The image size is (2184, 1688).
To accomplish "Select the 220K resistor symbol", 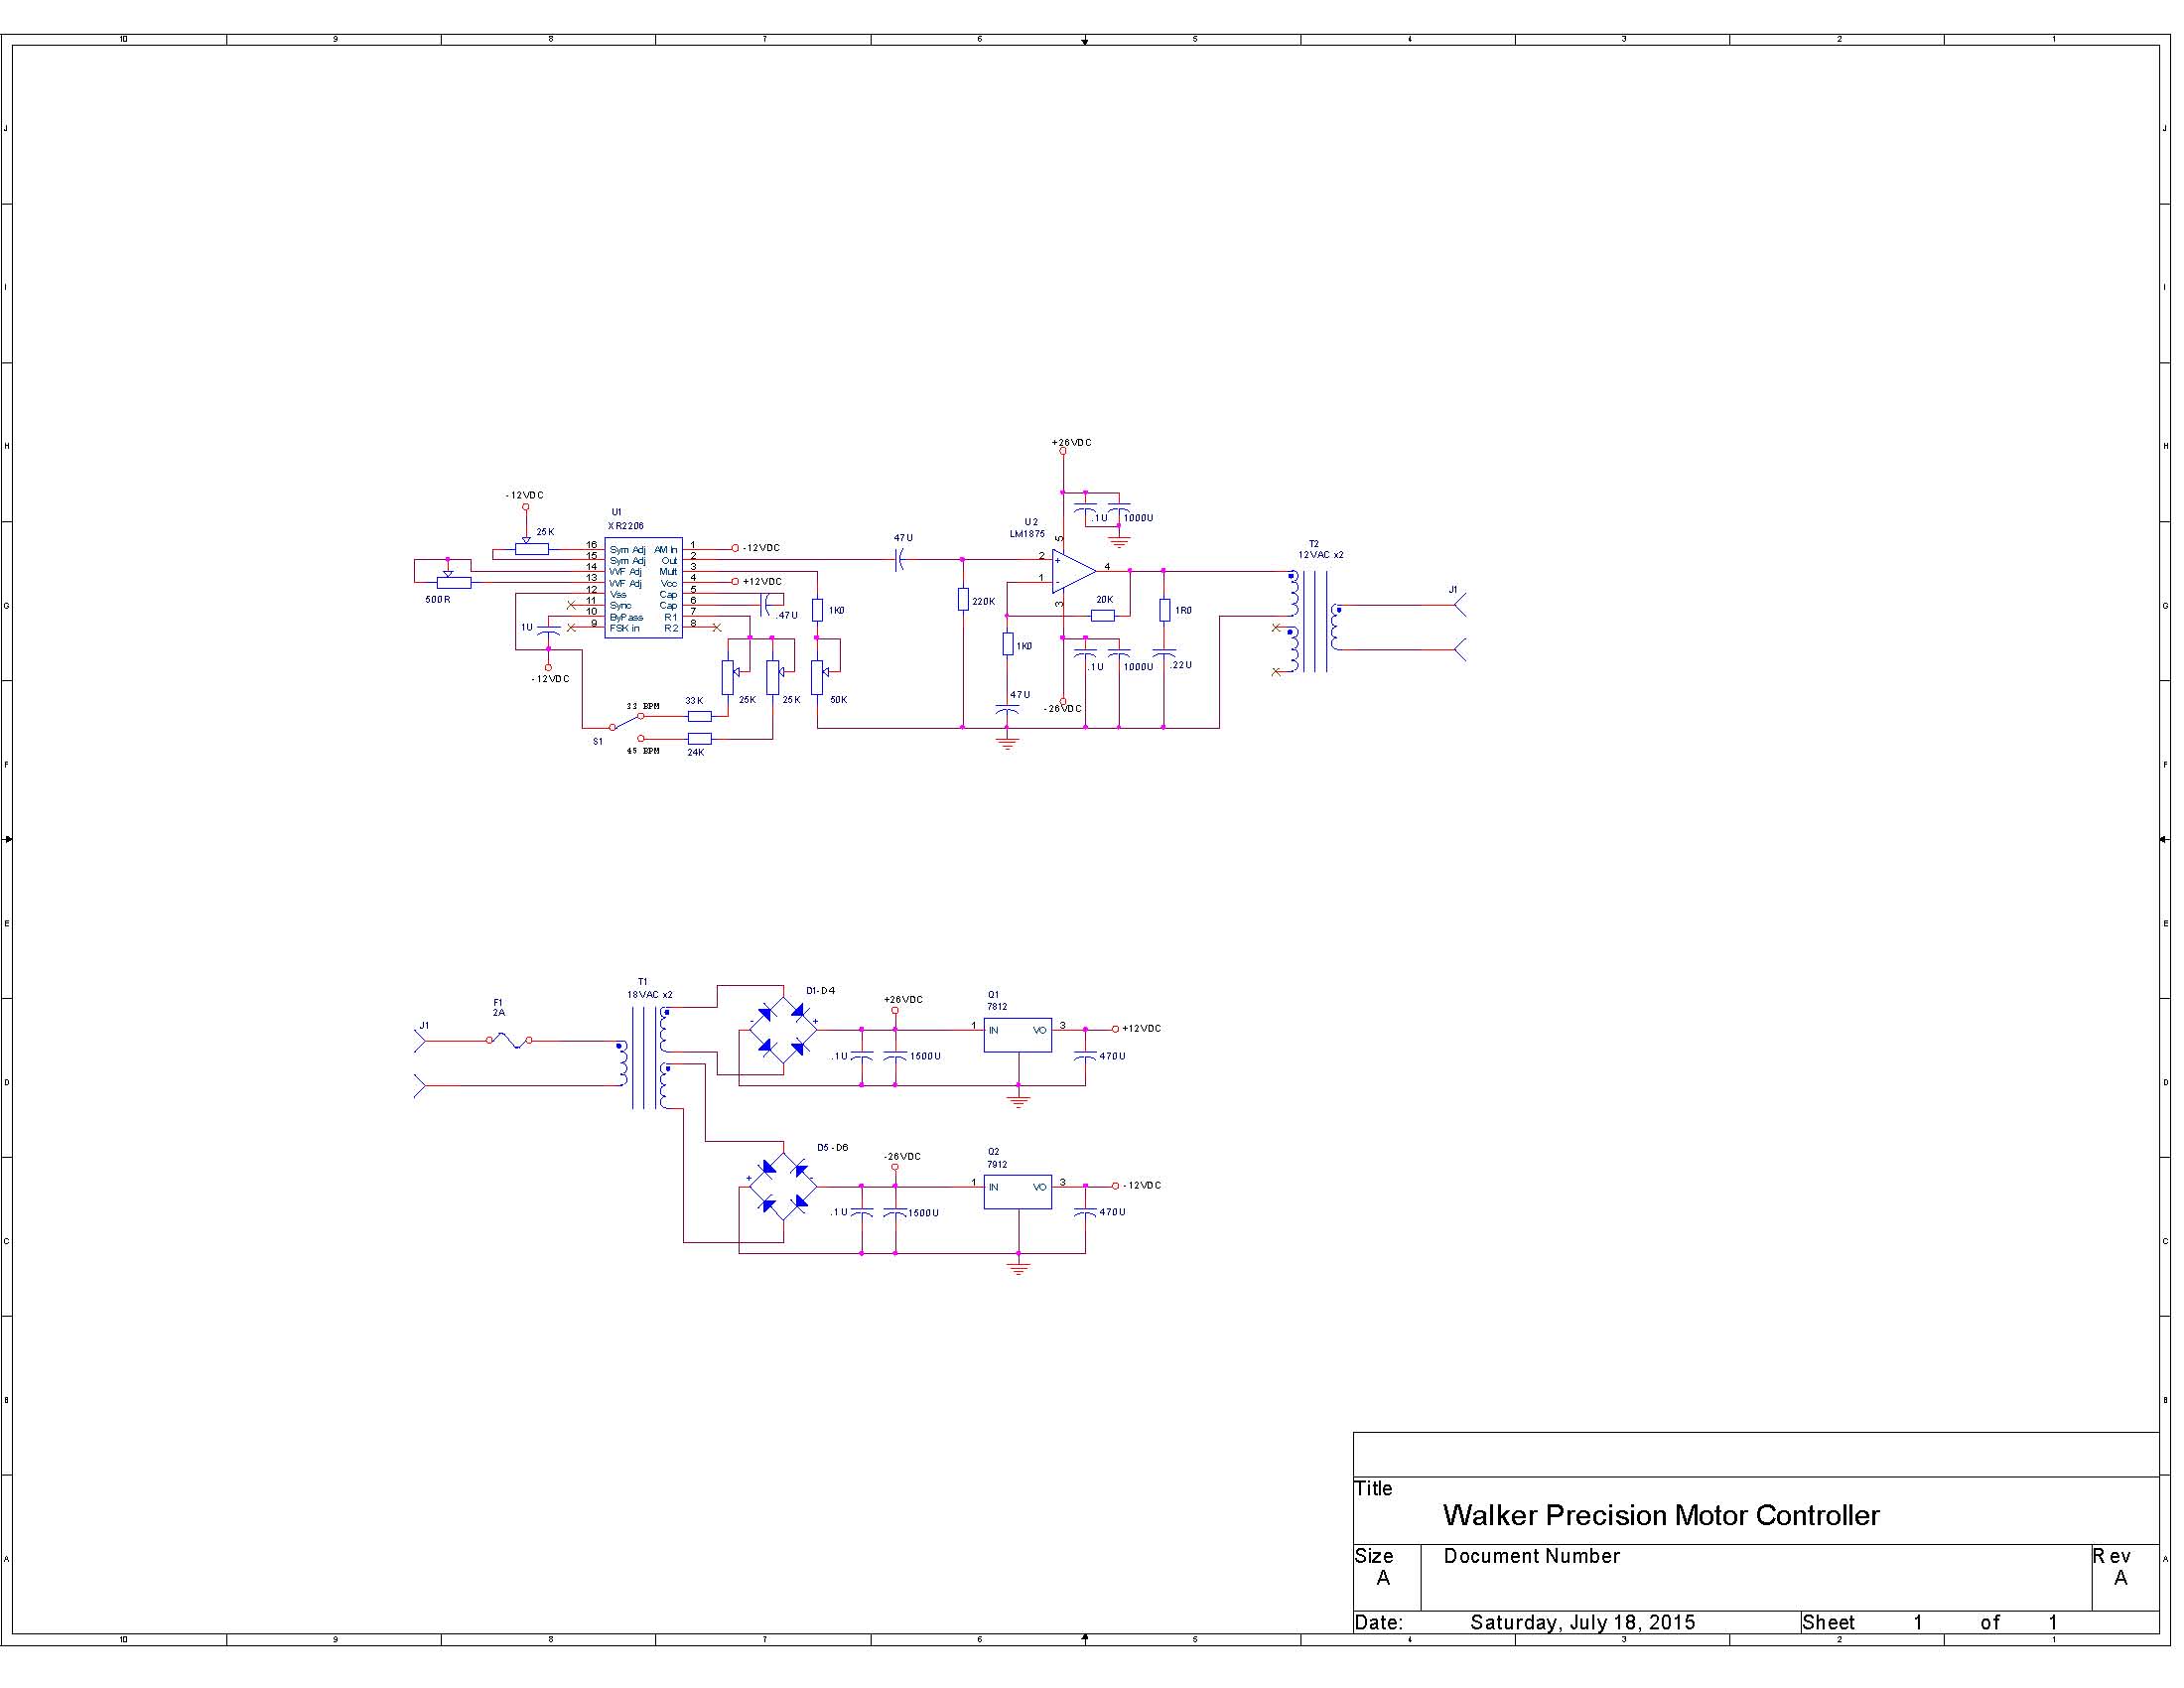I will [963, 599].
